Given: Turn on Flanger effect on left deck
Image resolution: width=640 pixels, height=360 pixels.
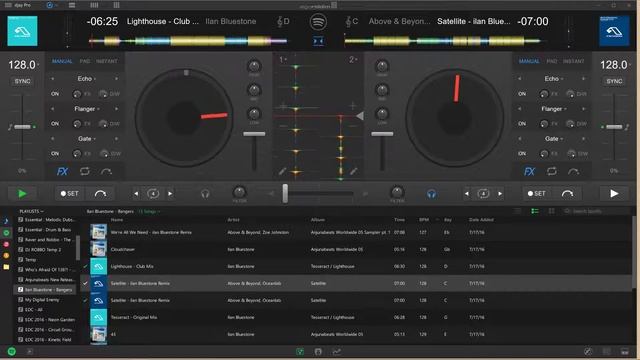Looking at the screenshot, I should coord(55,124).
